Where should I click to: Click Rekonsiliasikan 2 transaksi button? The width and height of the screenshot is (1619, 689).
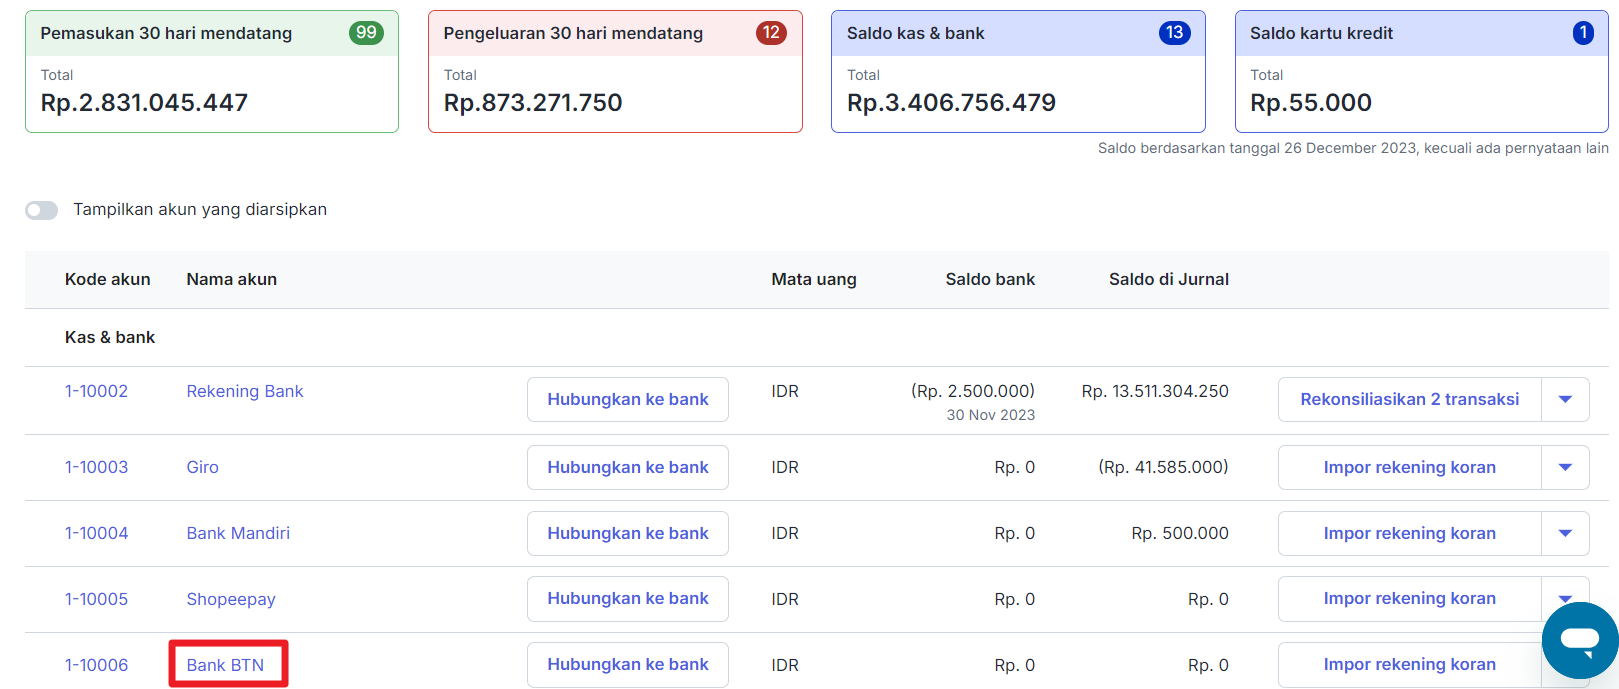(1409, 400)
